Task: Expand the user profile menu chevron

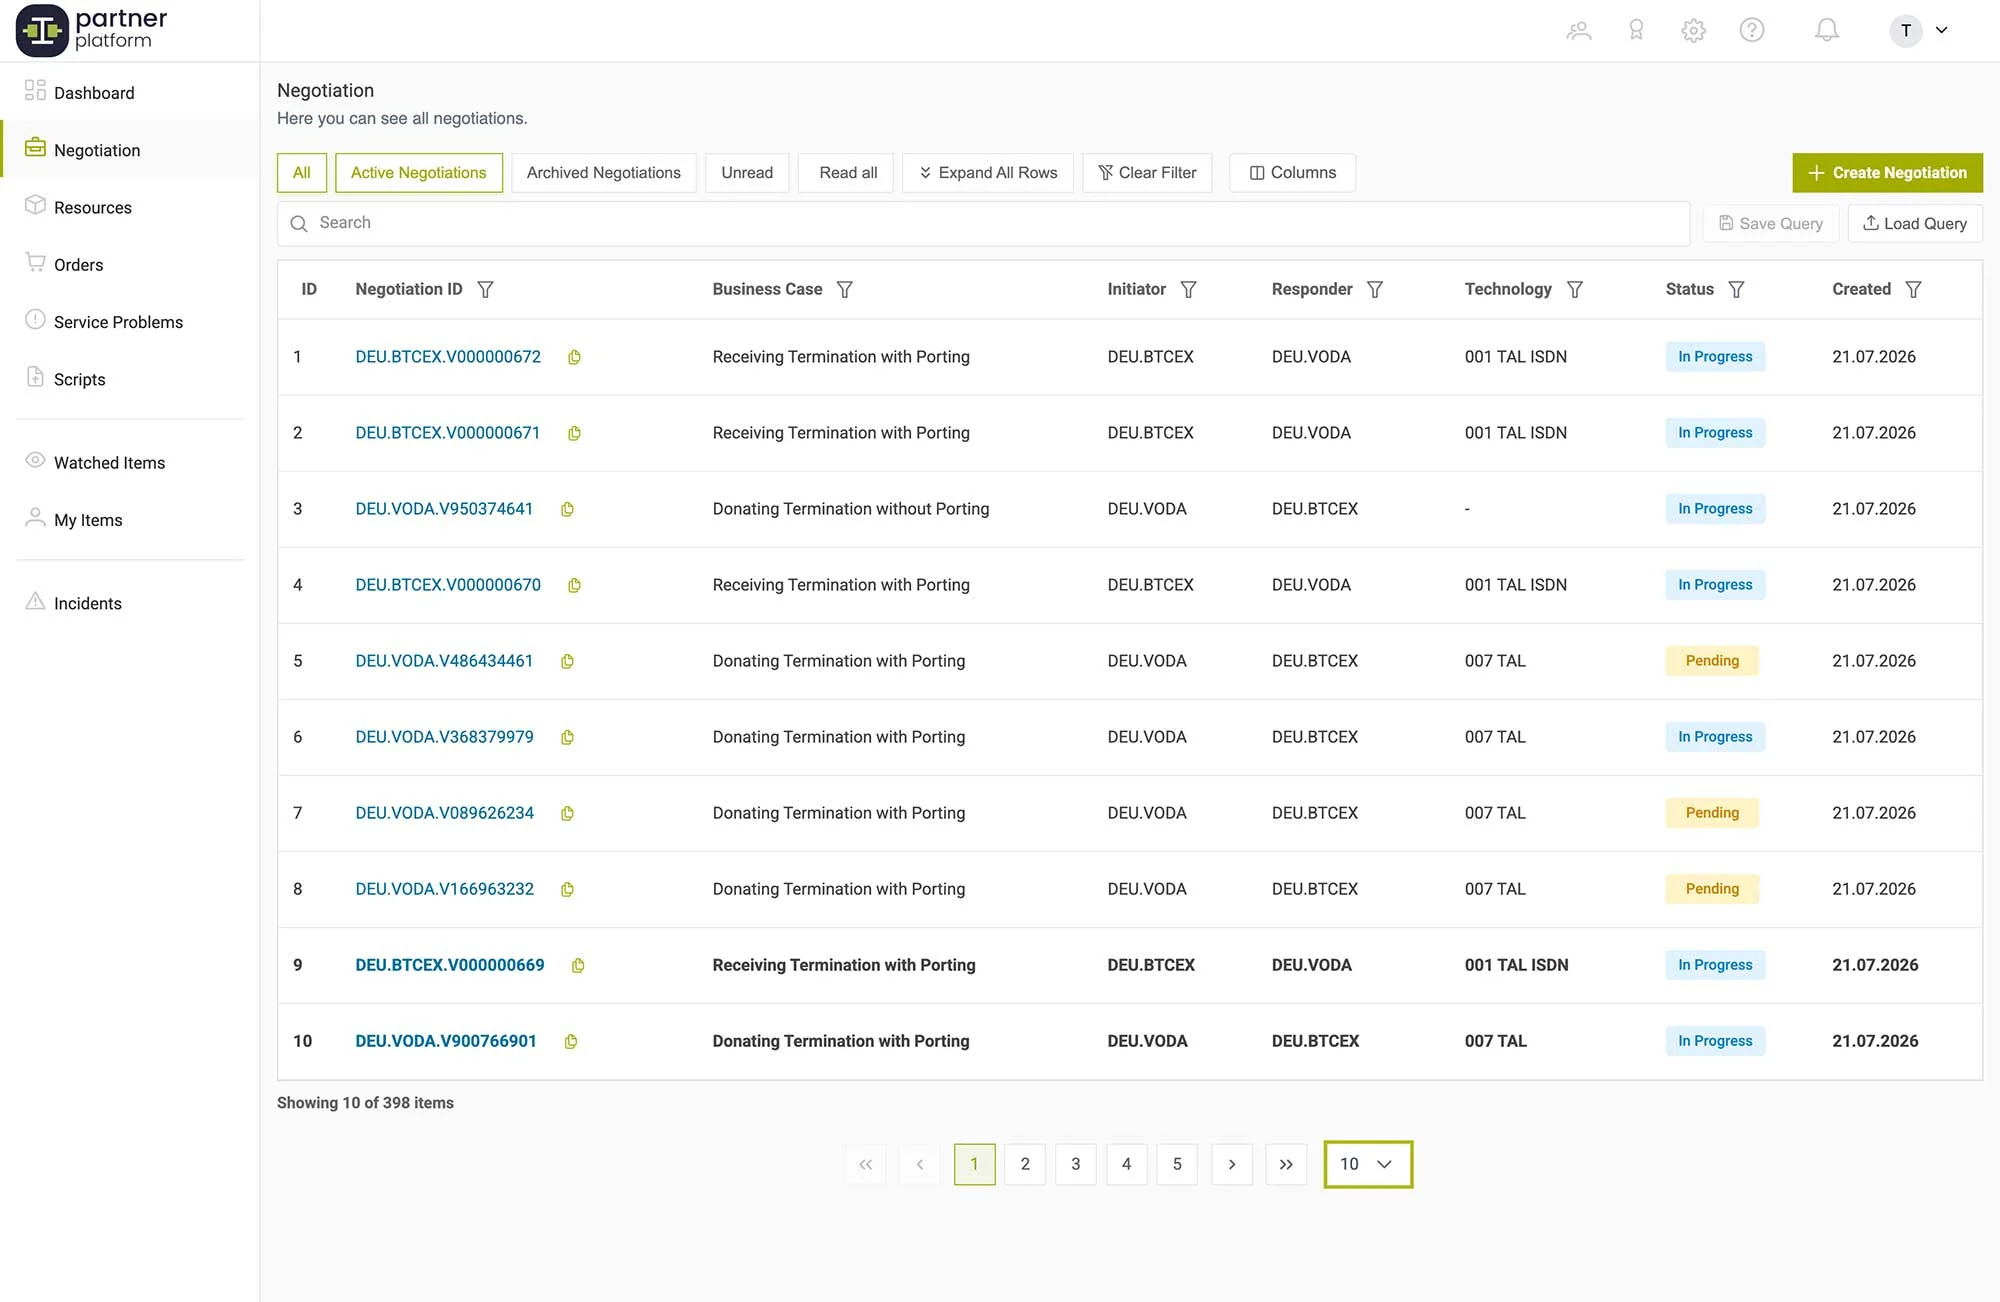Action: click(1941, 30)
